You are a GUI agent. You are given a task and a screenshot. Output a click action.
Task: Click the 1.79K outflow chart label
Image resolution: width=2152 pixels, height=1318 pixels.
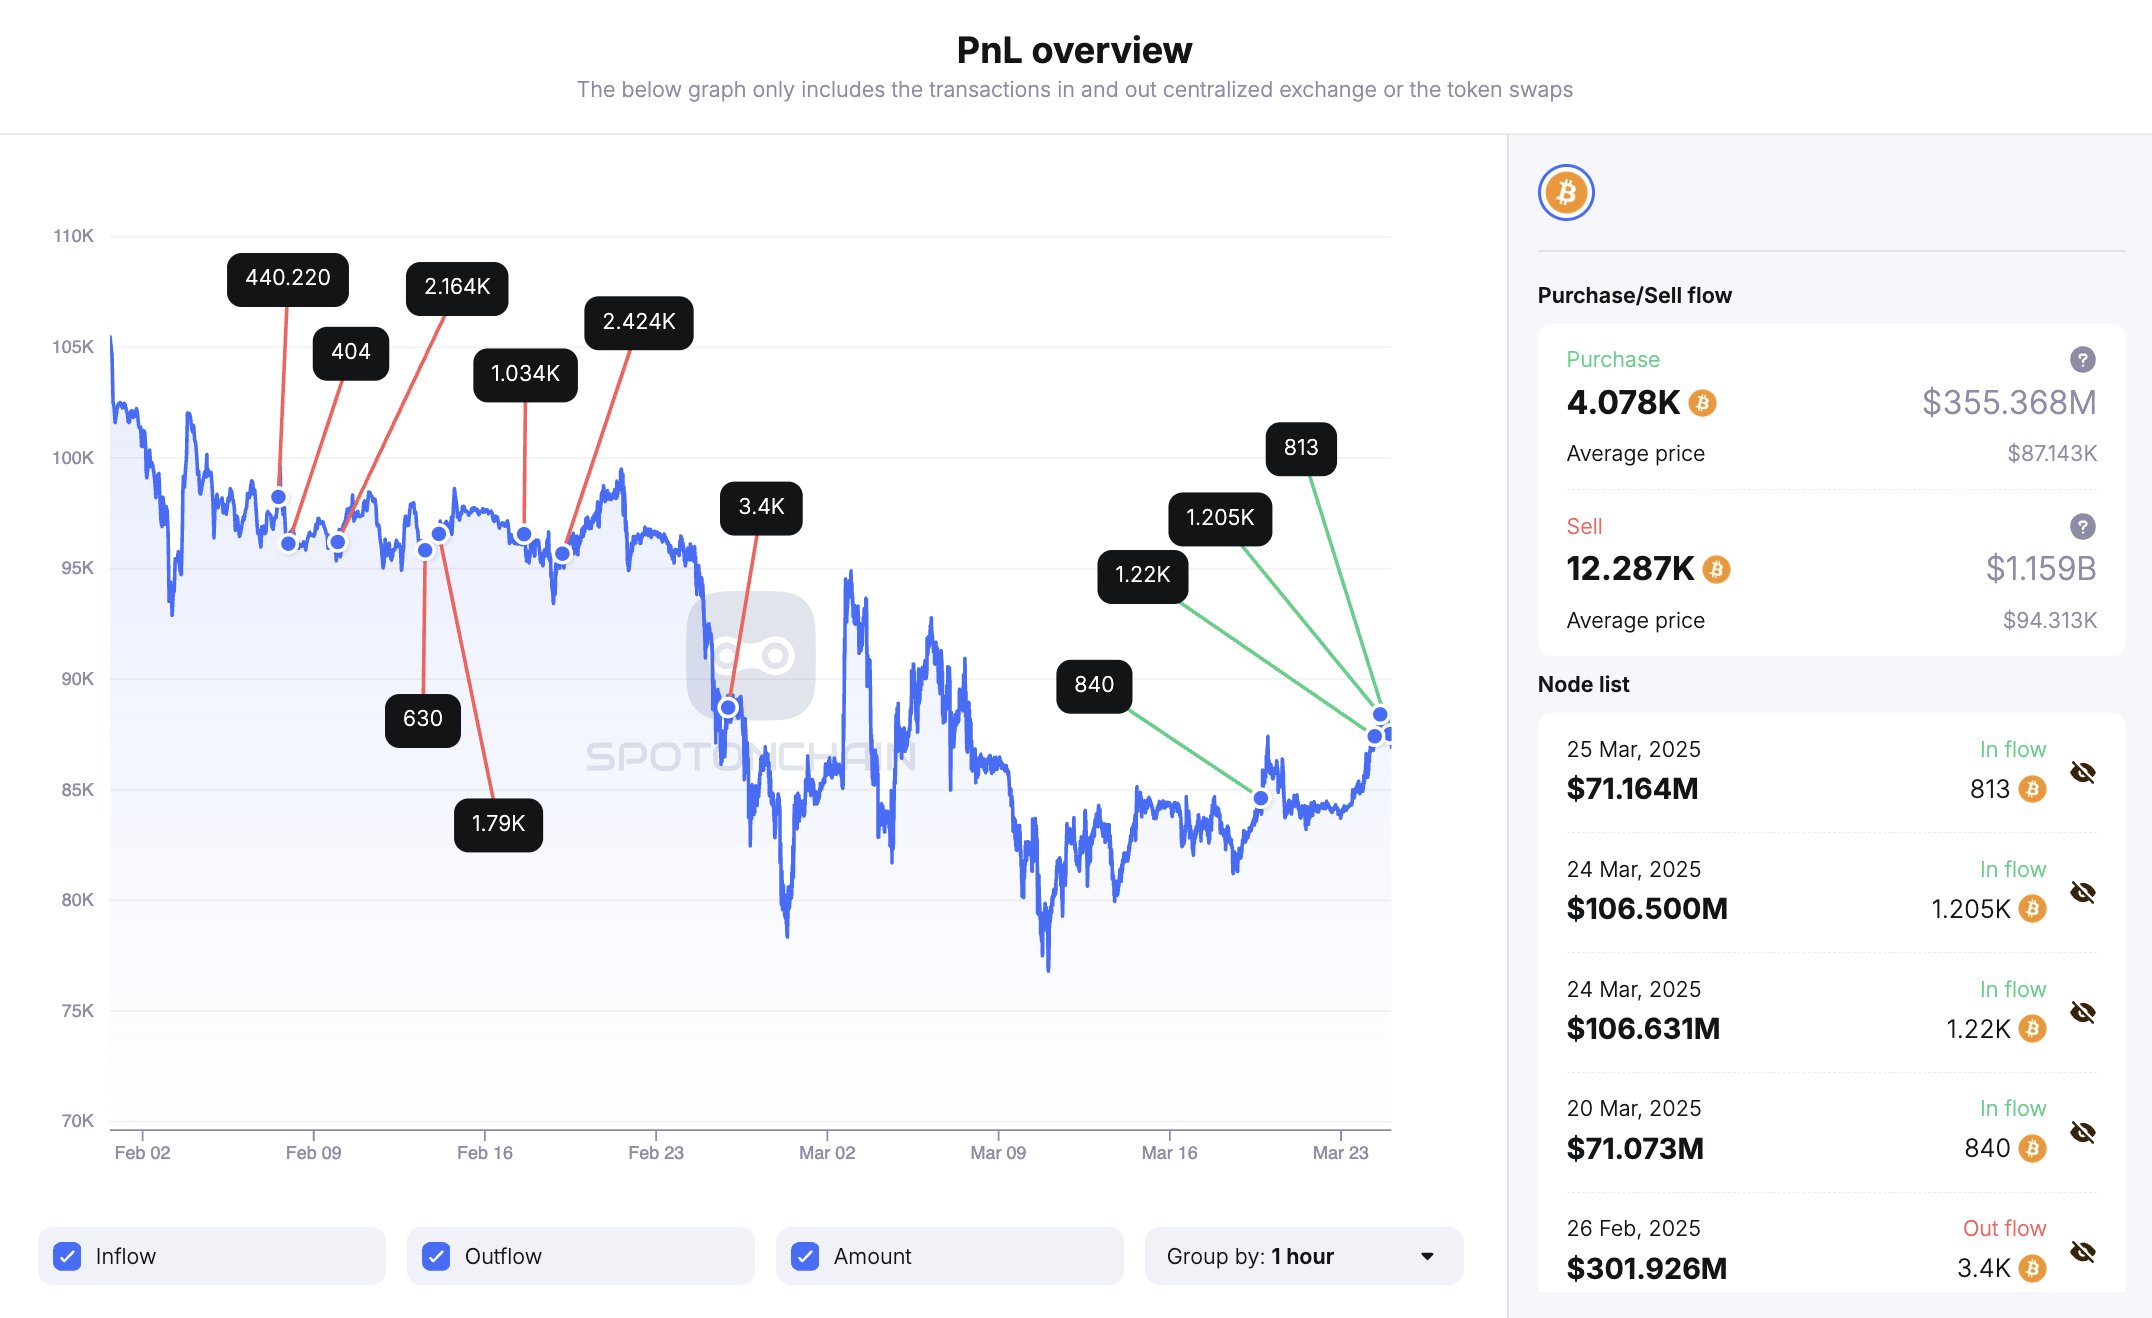[498, 824]
